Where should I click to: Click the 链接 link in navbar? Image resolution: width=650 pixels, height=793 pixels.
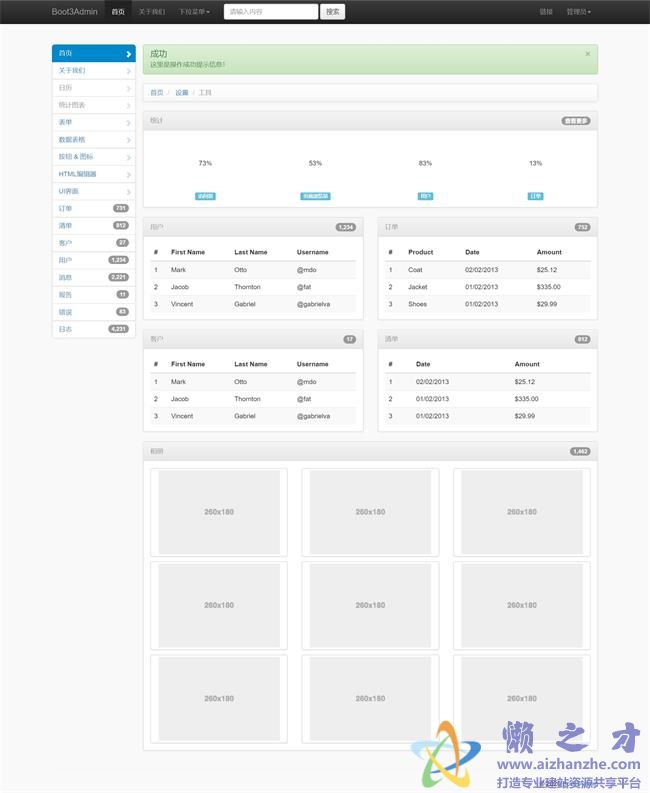[545, 12]
